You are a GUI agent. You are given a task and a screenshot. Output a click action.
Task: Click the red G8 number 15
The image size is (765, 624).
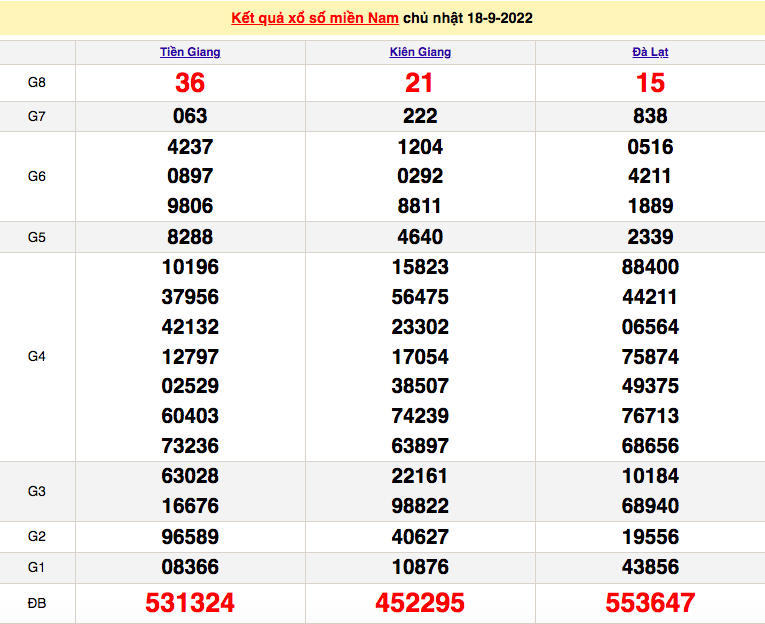pyautogui.click(x=650, y=84)
